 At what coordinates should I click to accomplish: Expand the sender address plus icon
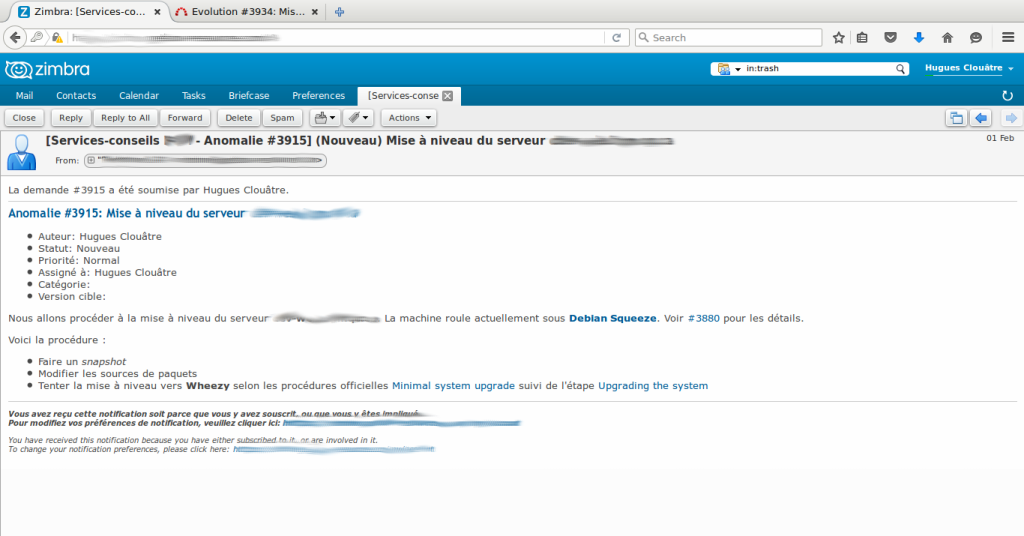coord(91,160)
